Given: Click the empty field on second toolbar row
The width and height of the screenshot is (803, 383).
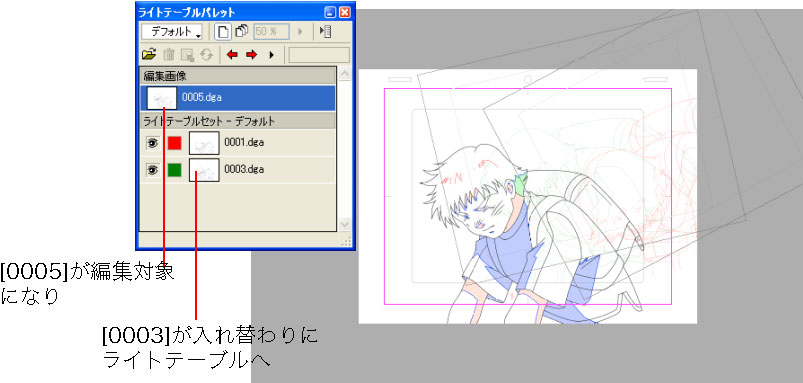Looking at the screenshot, I should (319, 55).
